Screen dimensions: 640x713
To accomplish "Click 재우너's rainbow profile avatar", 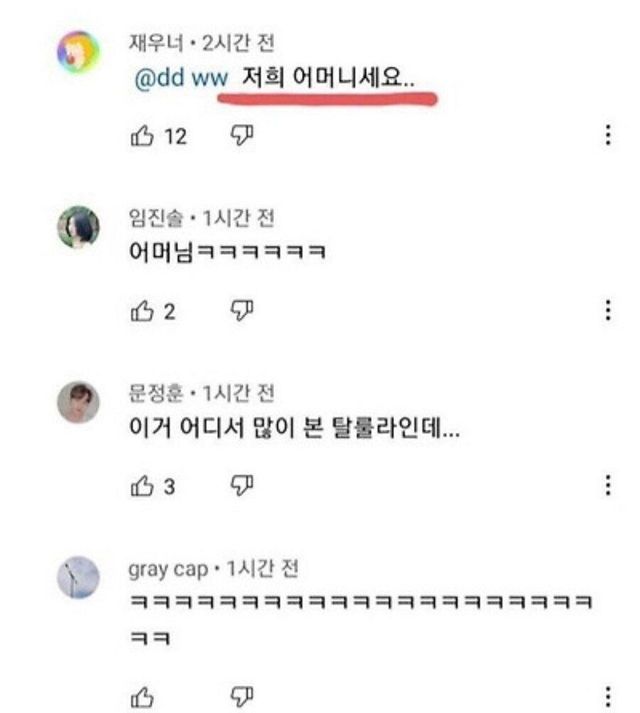I will (x=78, y=52).
